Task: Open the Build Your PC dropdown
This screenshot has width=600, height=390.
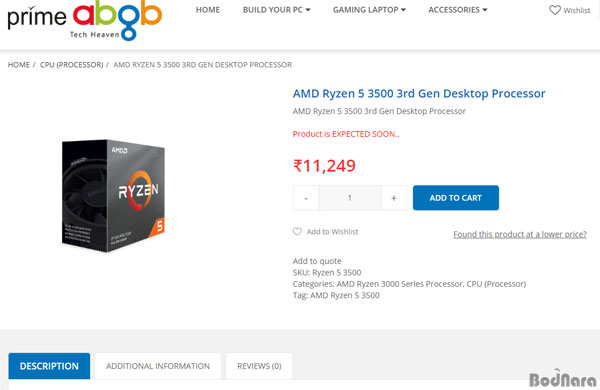Action: [x=276, y=10]
